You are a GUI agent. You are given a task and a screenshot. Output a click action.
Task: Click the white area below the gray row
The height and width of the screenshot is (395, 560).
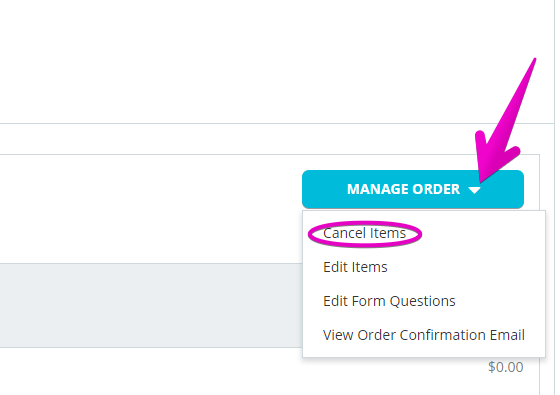pos(151,371)
